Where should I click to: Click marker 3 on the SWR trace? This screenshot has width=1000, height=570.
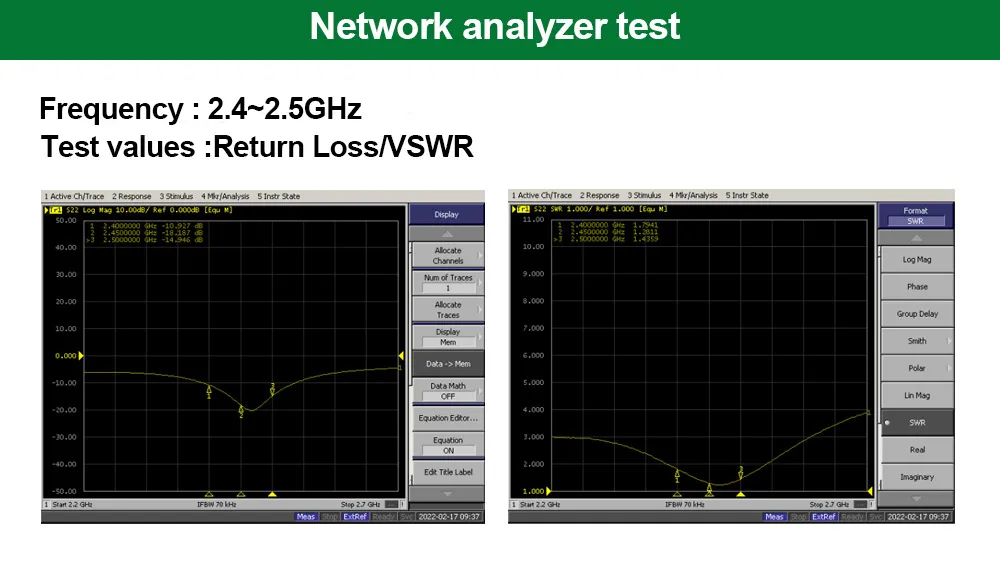click(x=741, y=470)
